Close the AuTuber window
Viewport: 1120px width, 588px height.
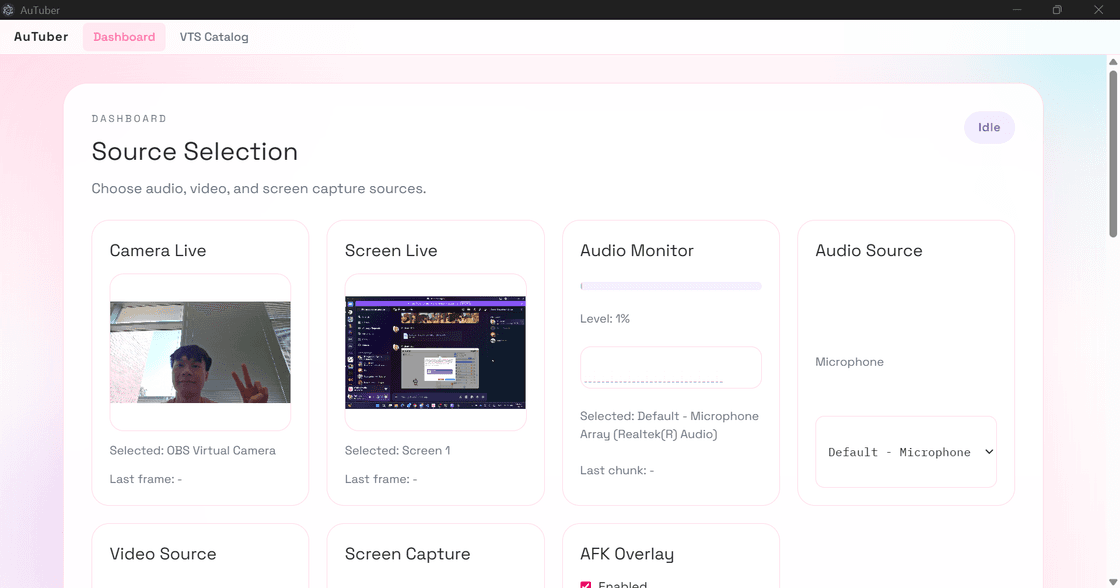click(x=1099, y=10)
